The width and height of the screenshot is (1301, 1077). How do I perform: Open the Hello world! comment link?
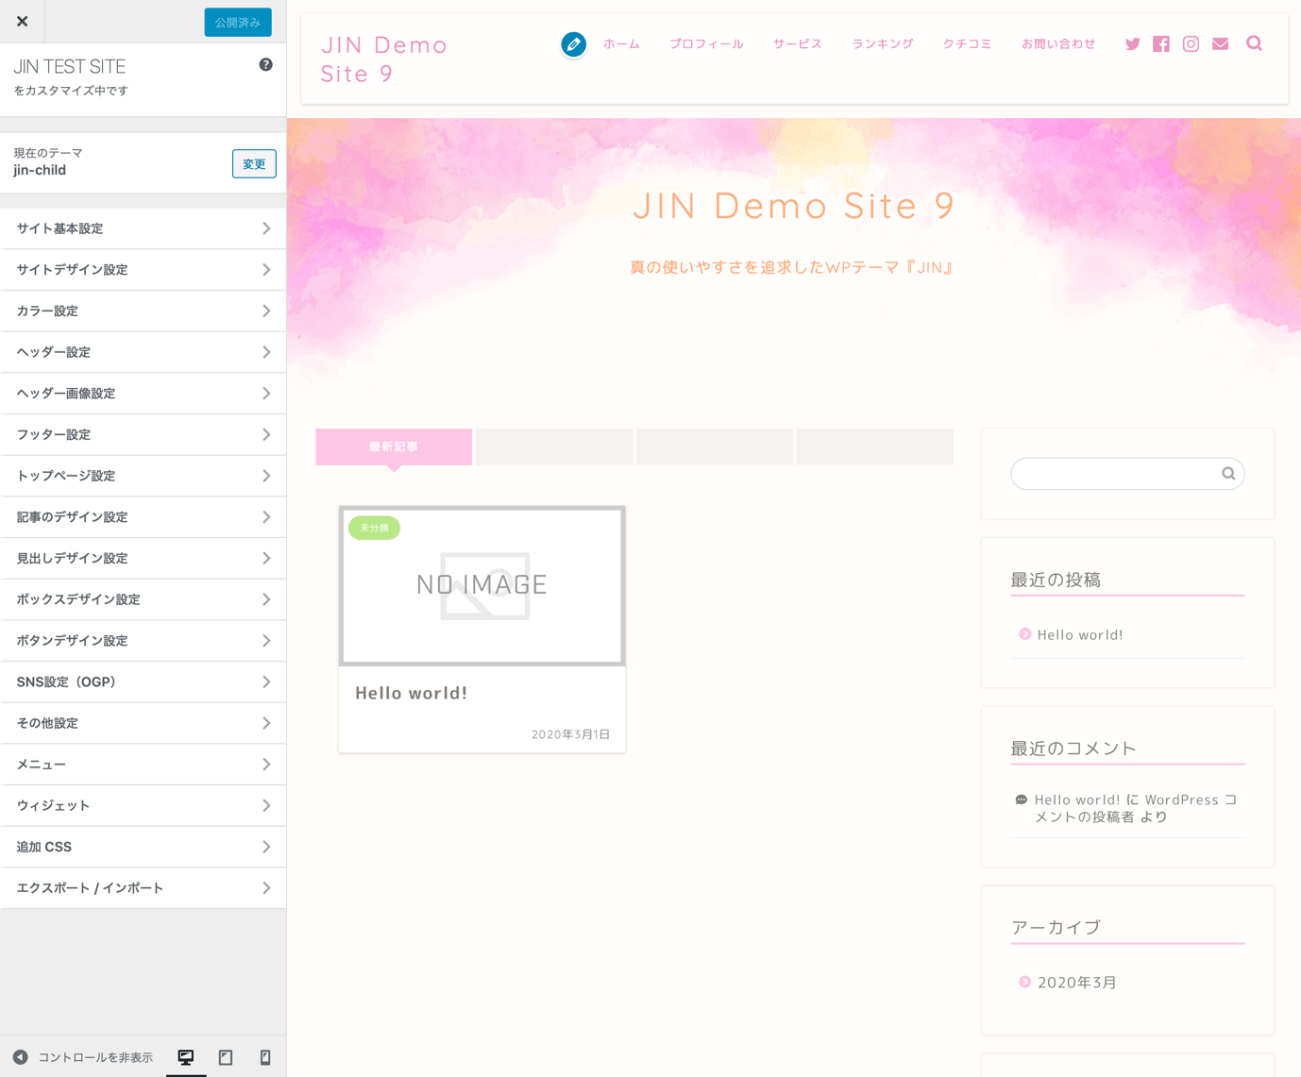(1077, 800)
